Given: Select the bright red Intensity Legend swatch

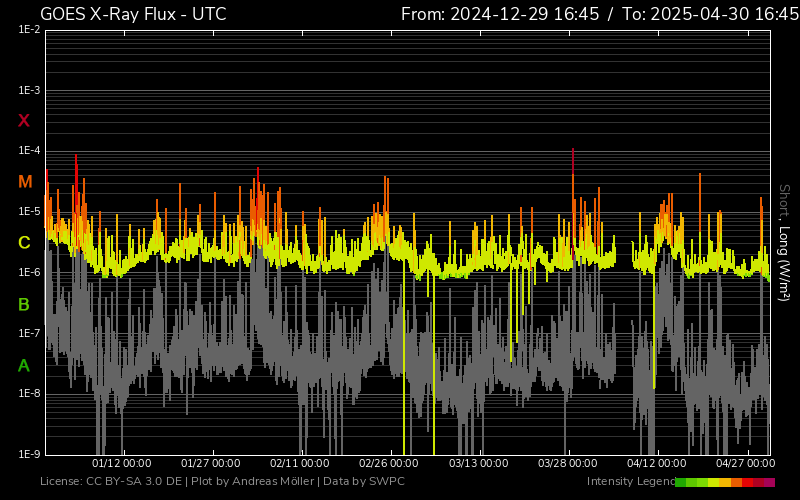Looking at the screenshot, I should [747, 482].
